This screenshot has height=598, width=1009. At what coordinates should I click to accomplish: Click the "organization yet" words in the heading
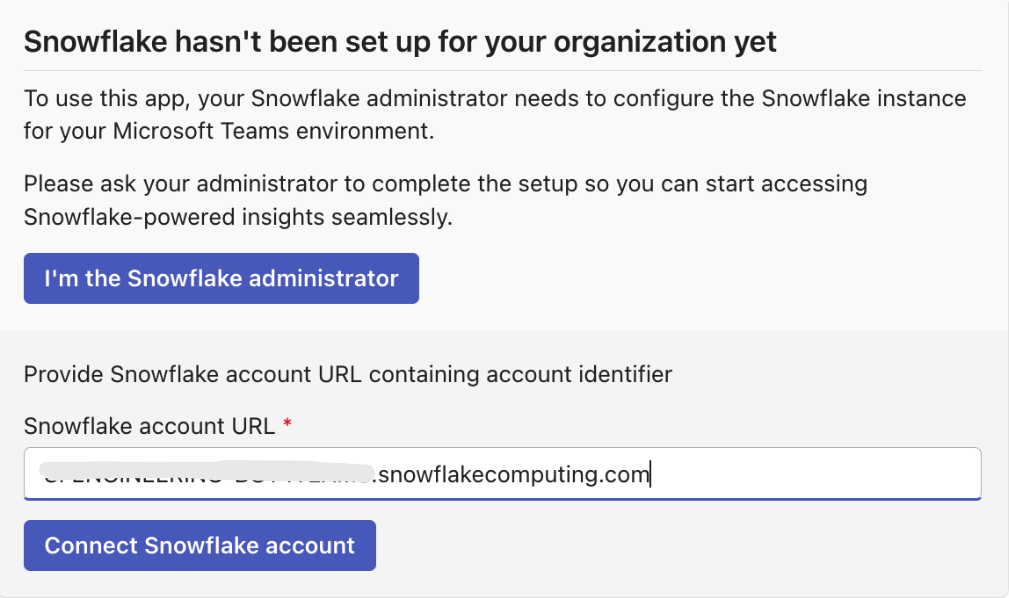(665, 42)
